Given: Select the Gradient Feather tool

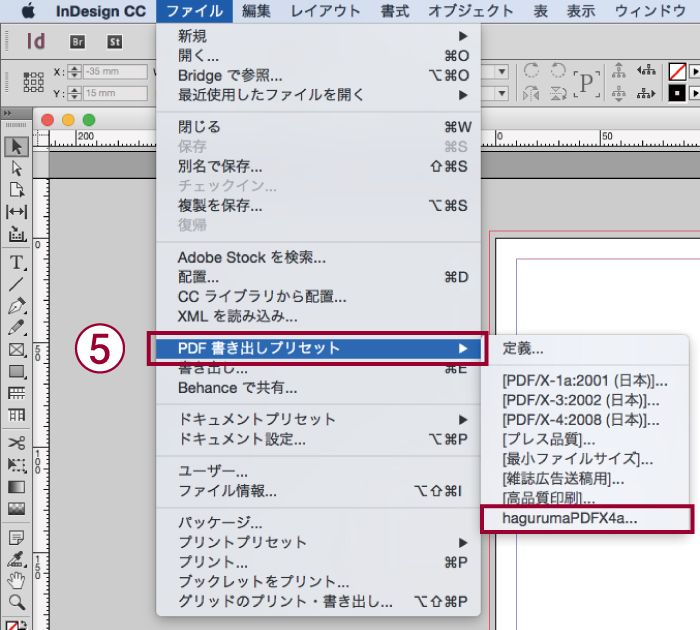Looking at the screenshot, I should (17, 508).
